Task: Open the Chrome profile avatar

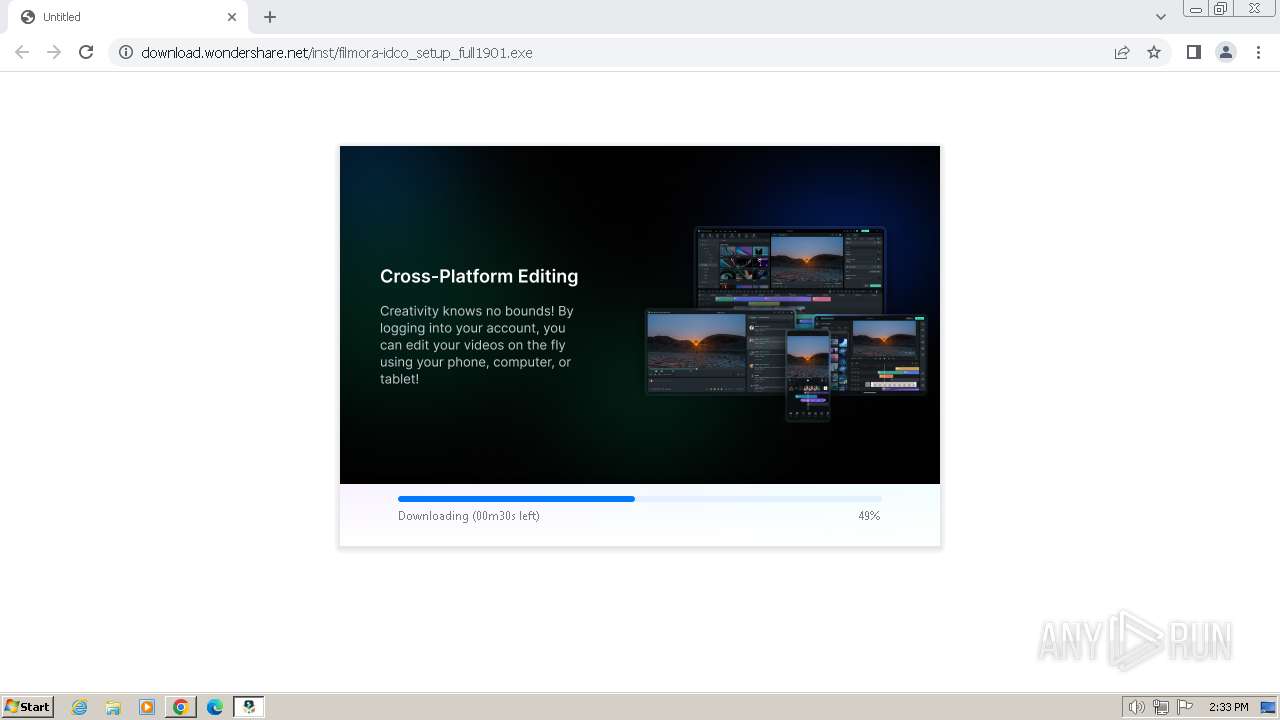Action: click(x=1226, y=52)
